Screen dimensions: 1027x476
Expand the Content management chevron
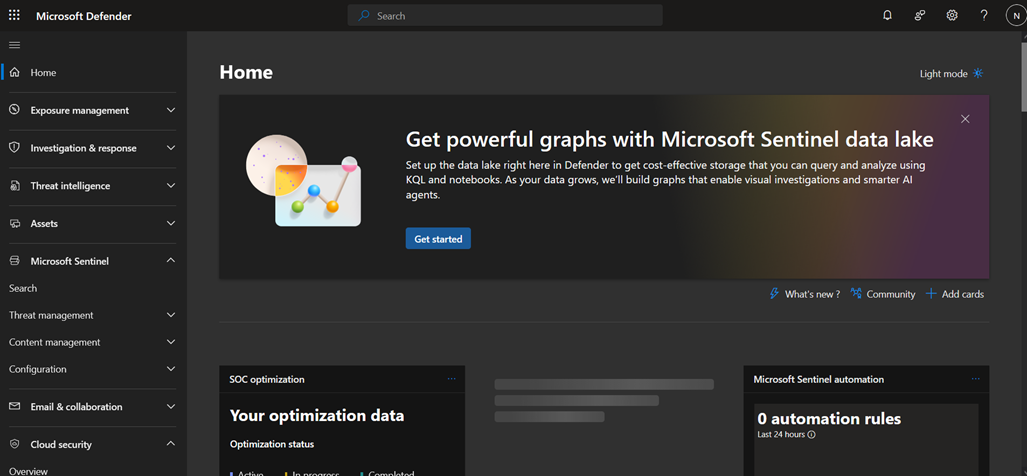coord(171,342)
